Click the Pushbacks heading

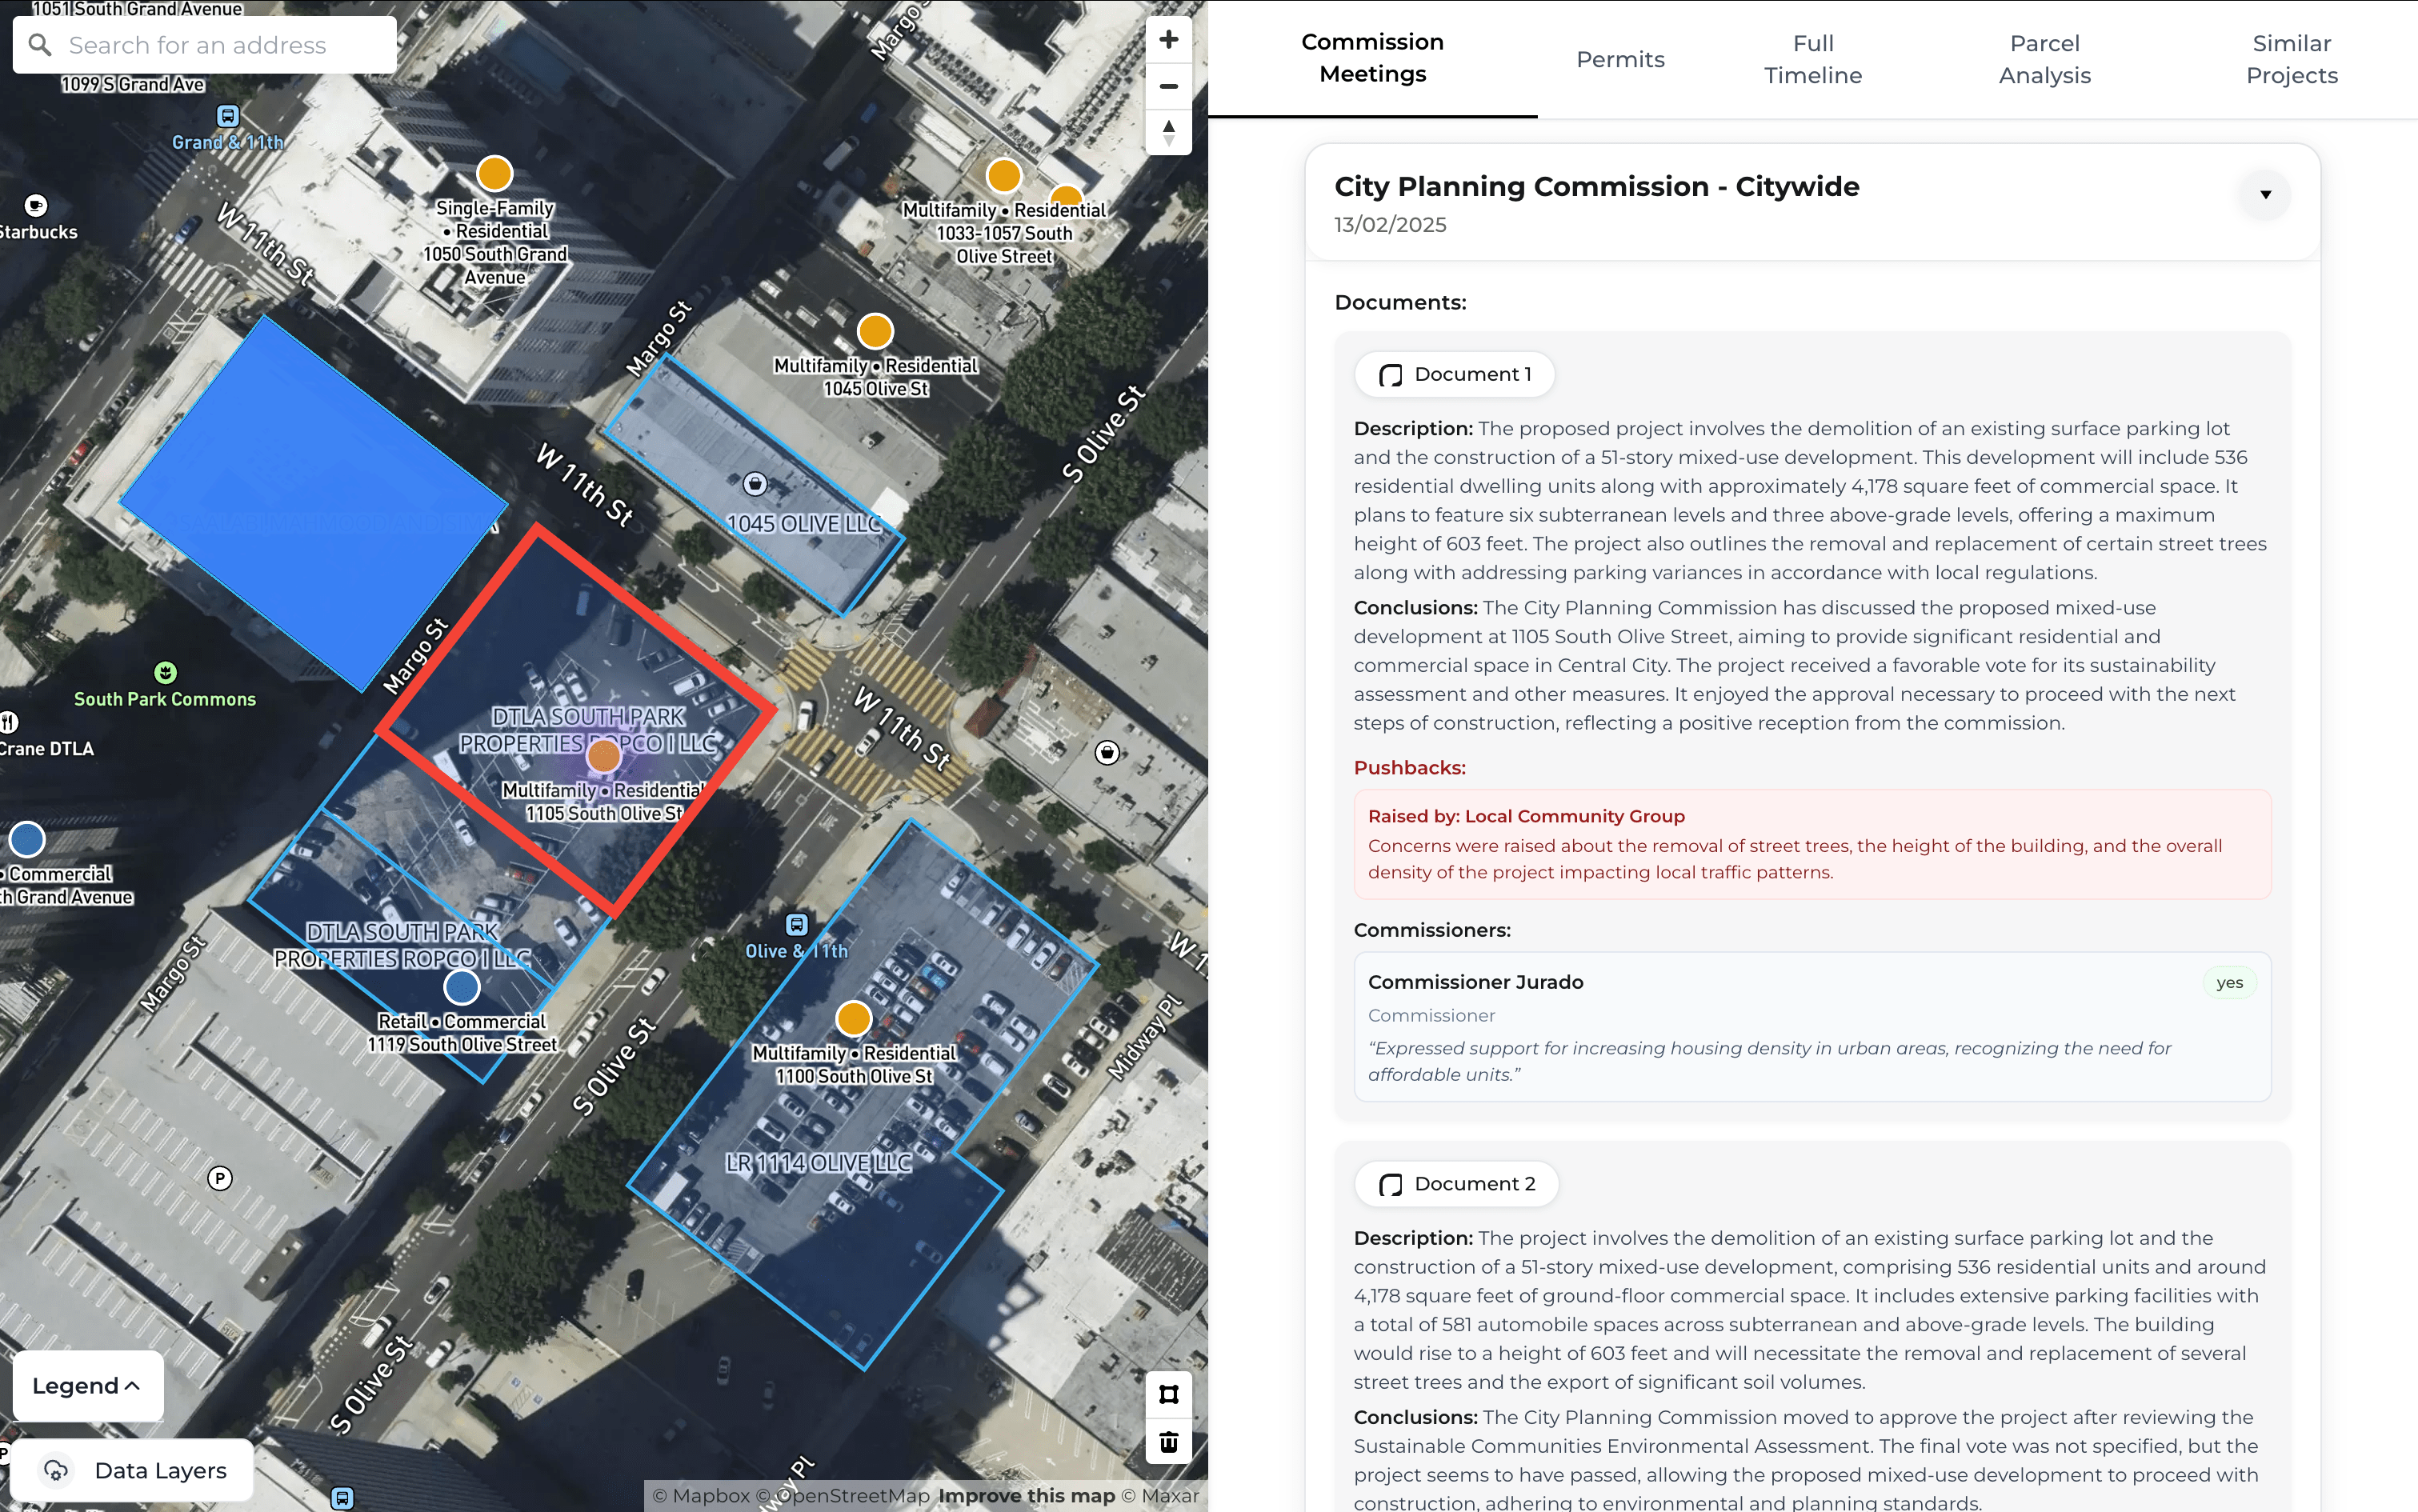(x=1409, y=768)
